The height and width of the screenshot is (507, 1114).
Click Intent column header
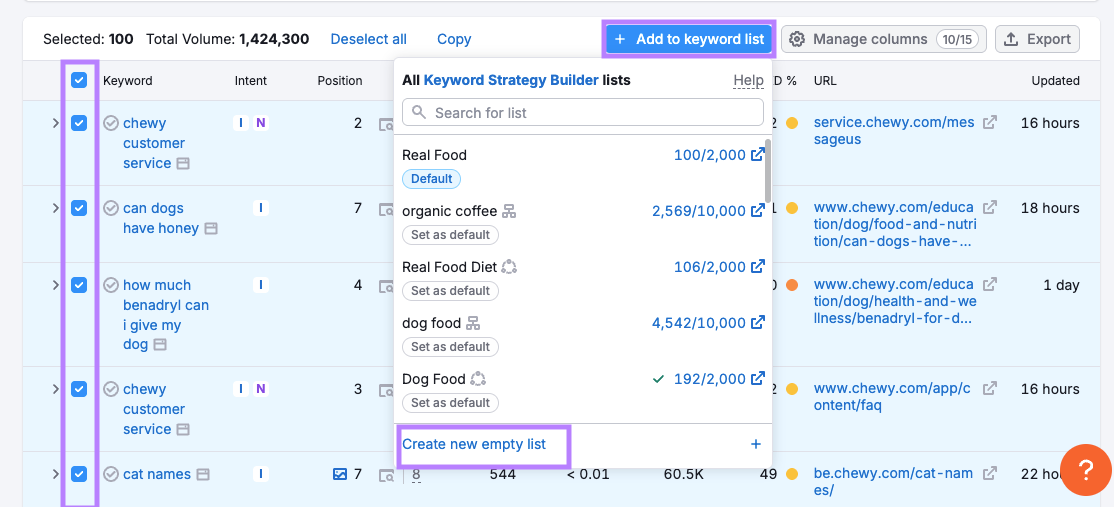pos(251,80)
